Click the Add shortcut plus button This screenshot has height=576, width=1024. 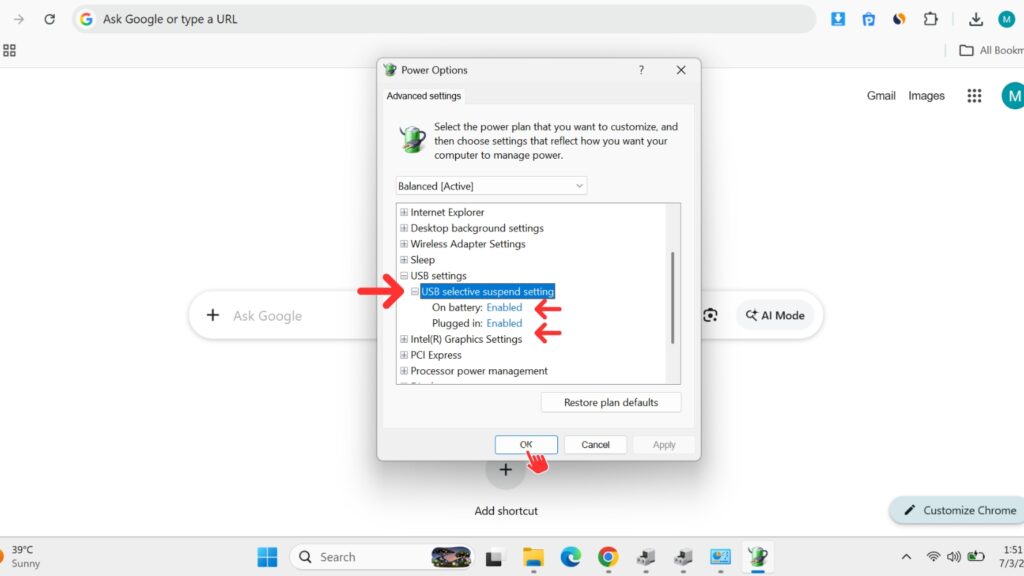(505, 470)
